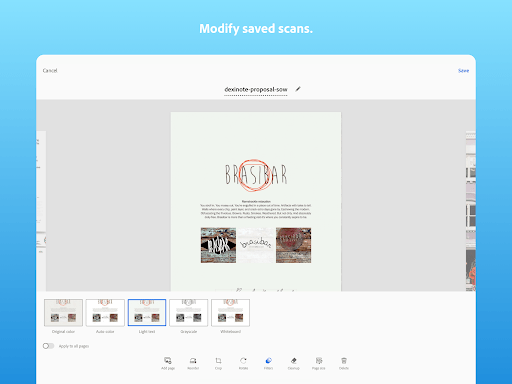The width and height of the screenshot is (512, 384).
Task: Show the previous page at left edge
Action: click(41, 211)
